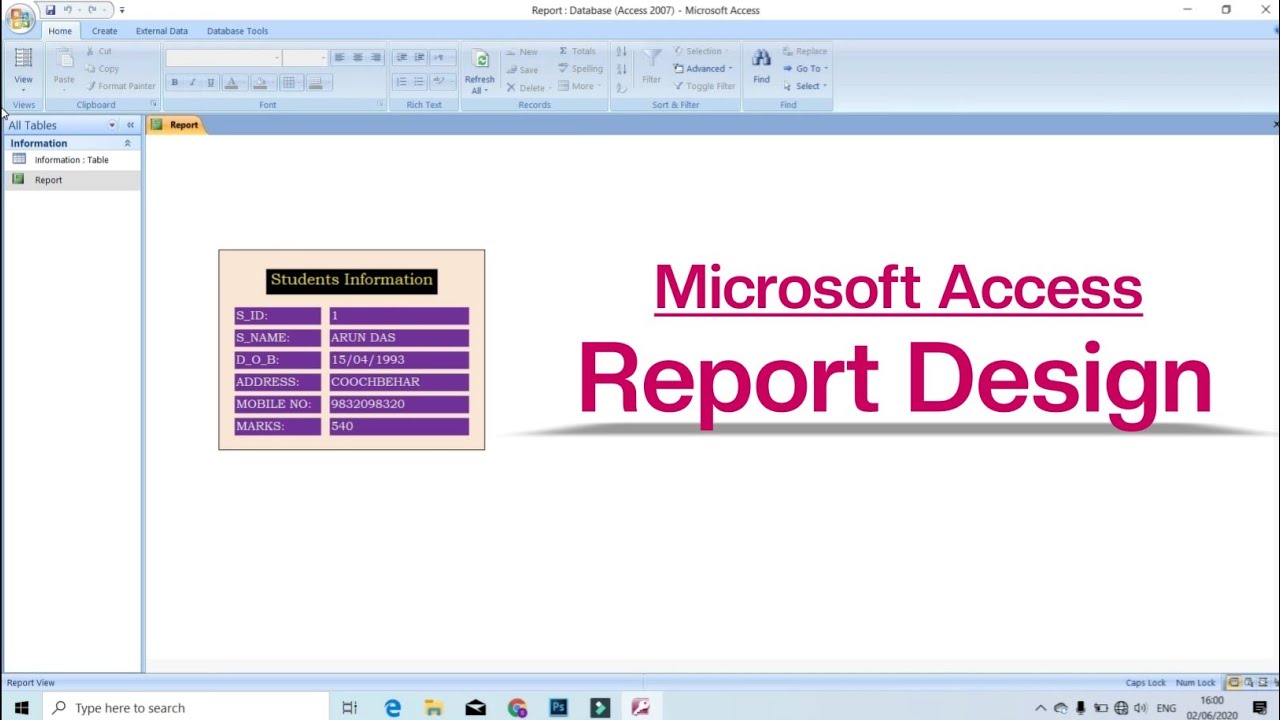
Task: Click the Sort Descending icon
Action: [x=622, y=69]
